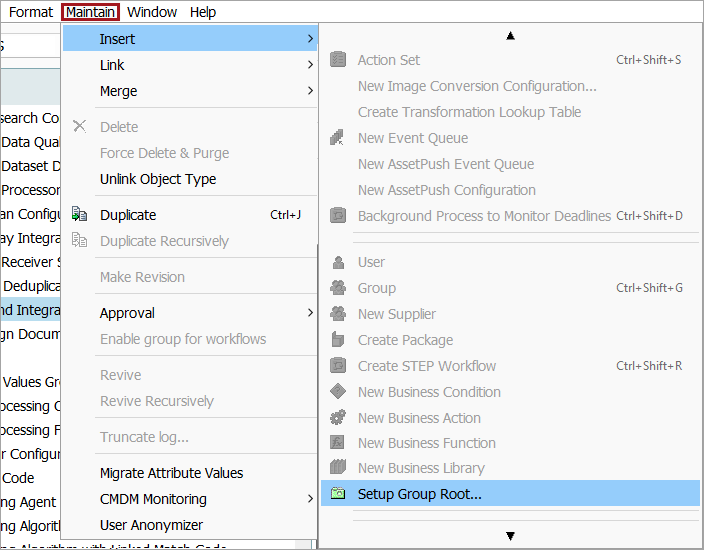Open the Window menu
Screen dimensions: 704x550
[153, 12]
